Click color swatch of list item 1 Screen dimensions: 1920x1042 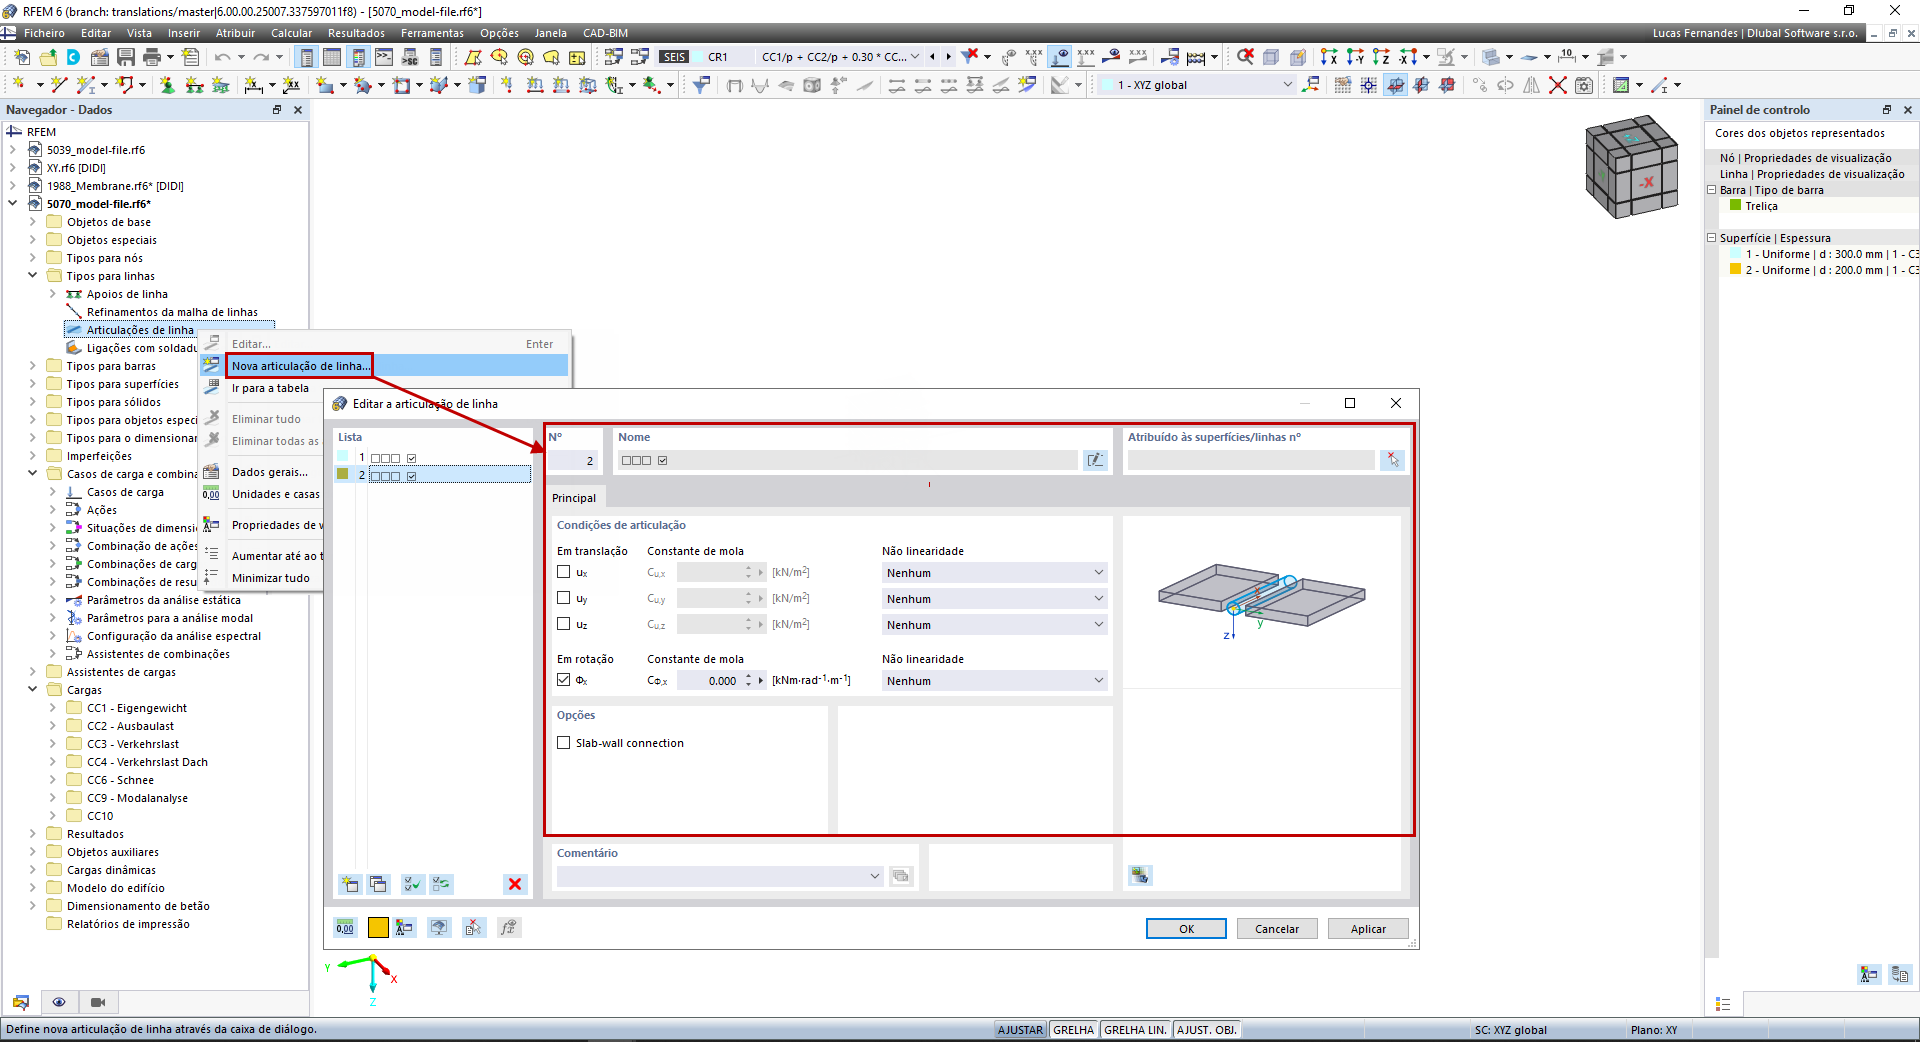tap(343, 457)
